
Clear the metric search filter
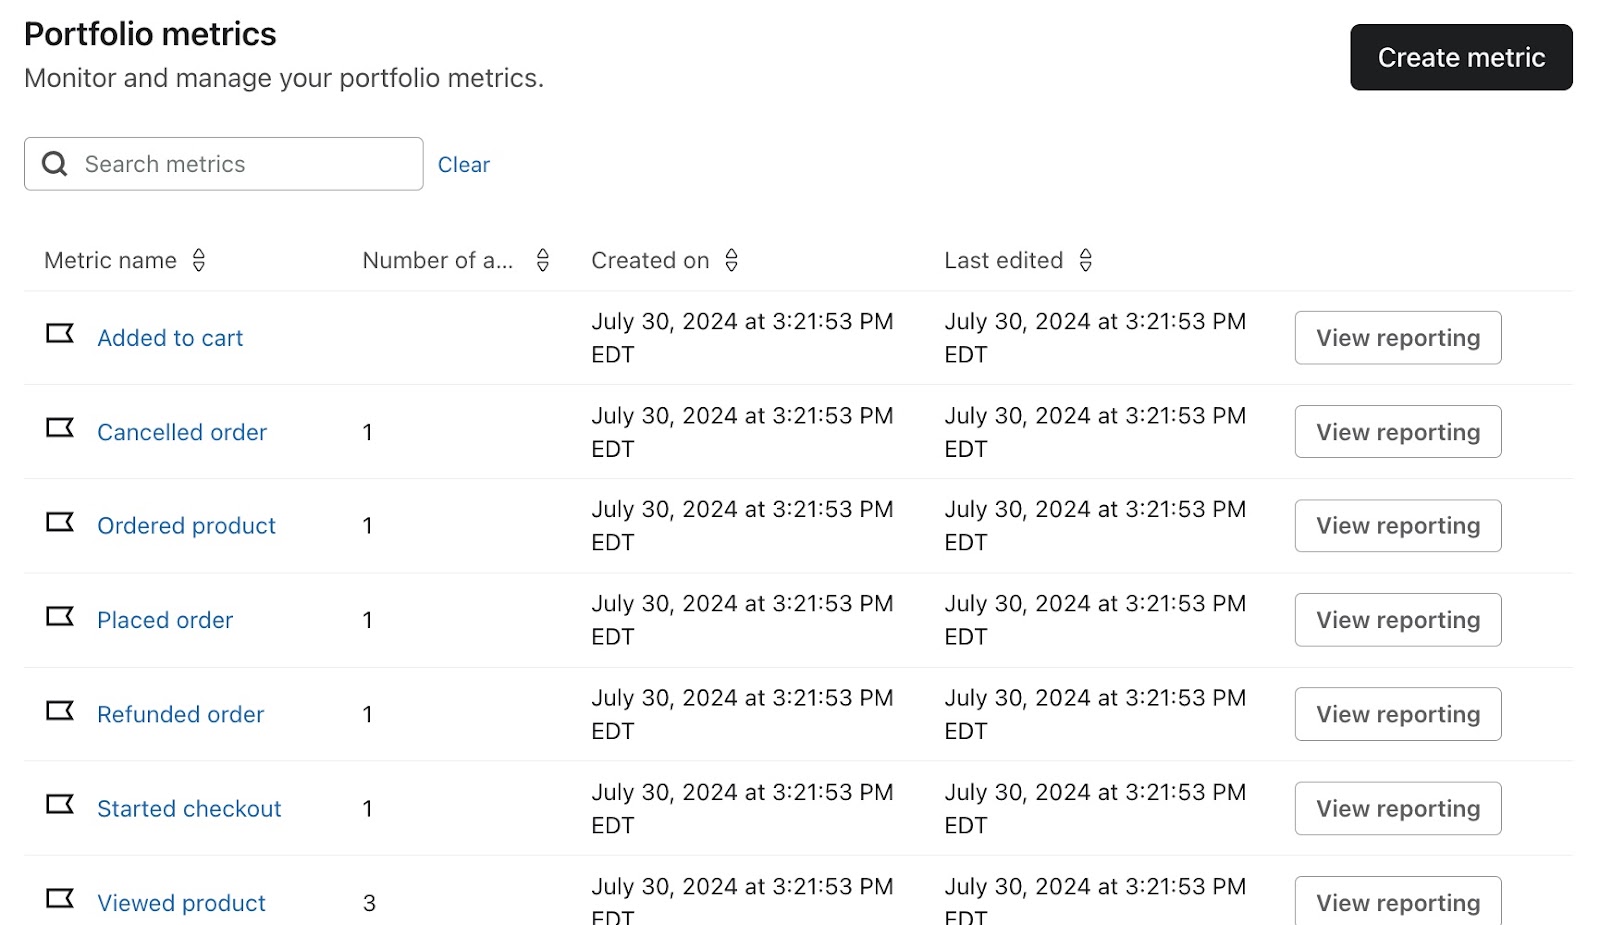464,165
